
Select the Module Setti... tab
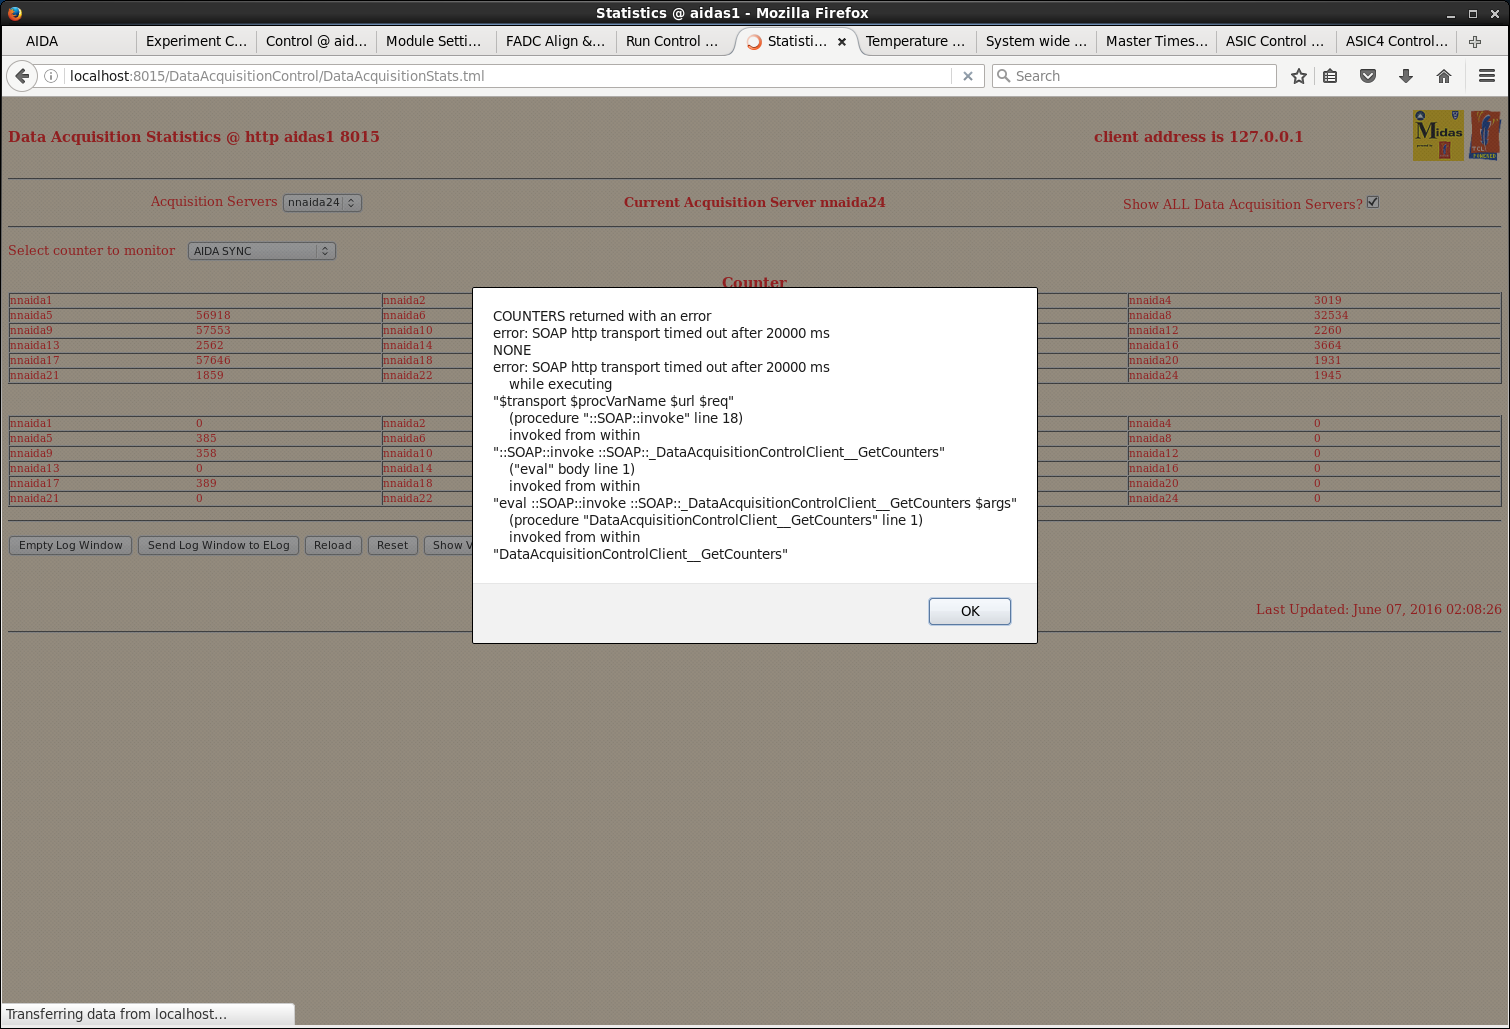click(436, 41)
